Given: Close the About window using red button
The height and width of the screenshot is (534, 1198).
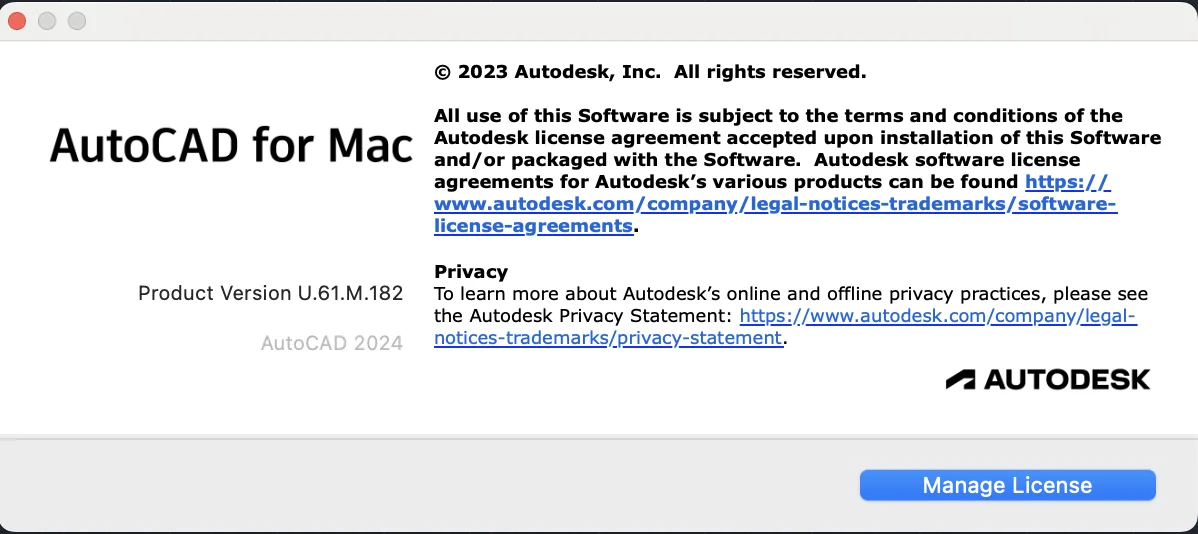Looking at the screenshot, I should (x=17, y=21).
